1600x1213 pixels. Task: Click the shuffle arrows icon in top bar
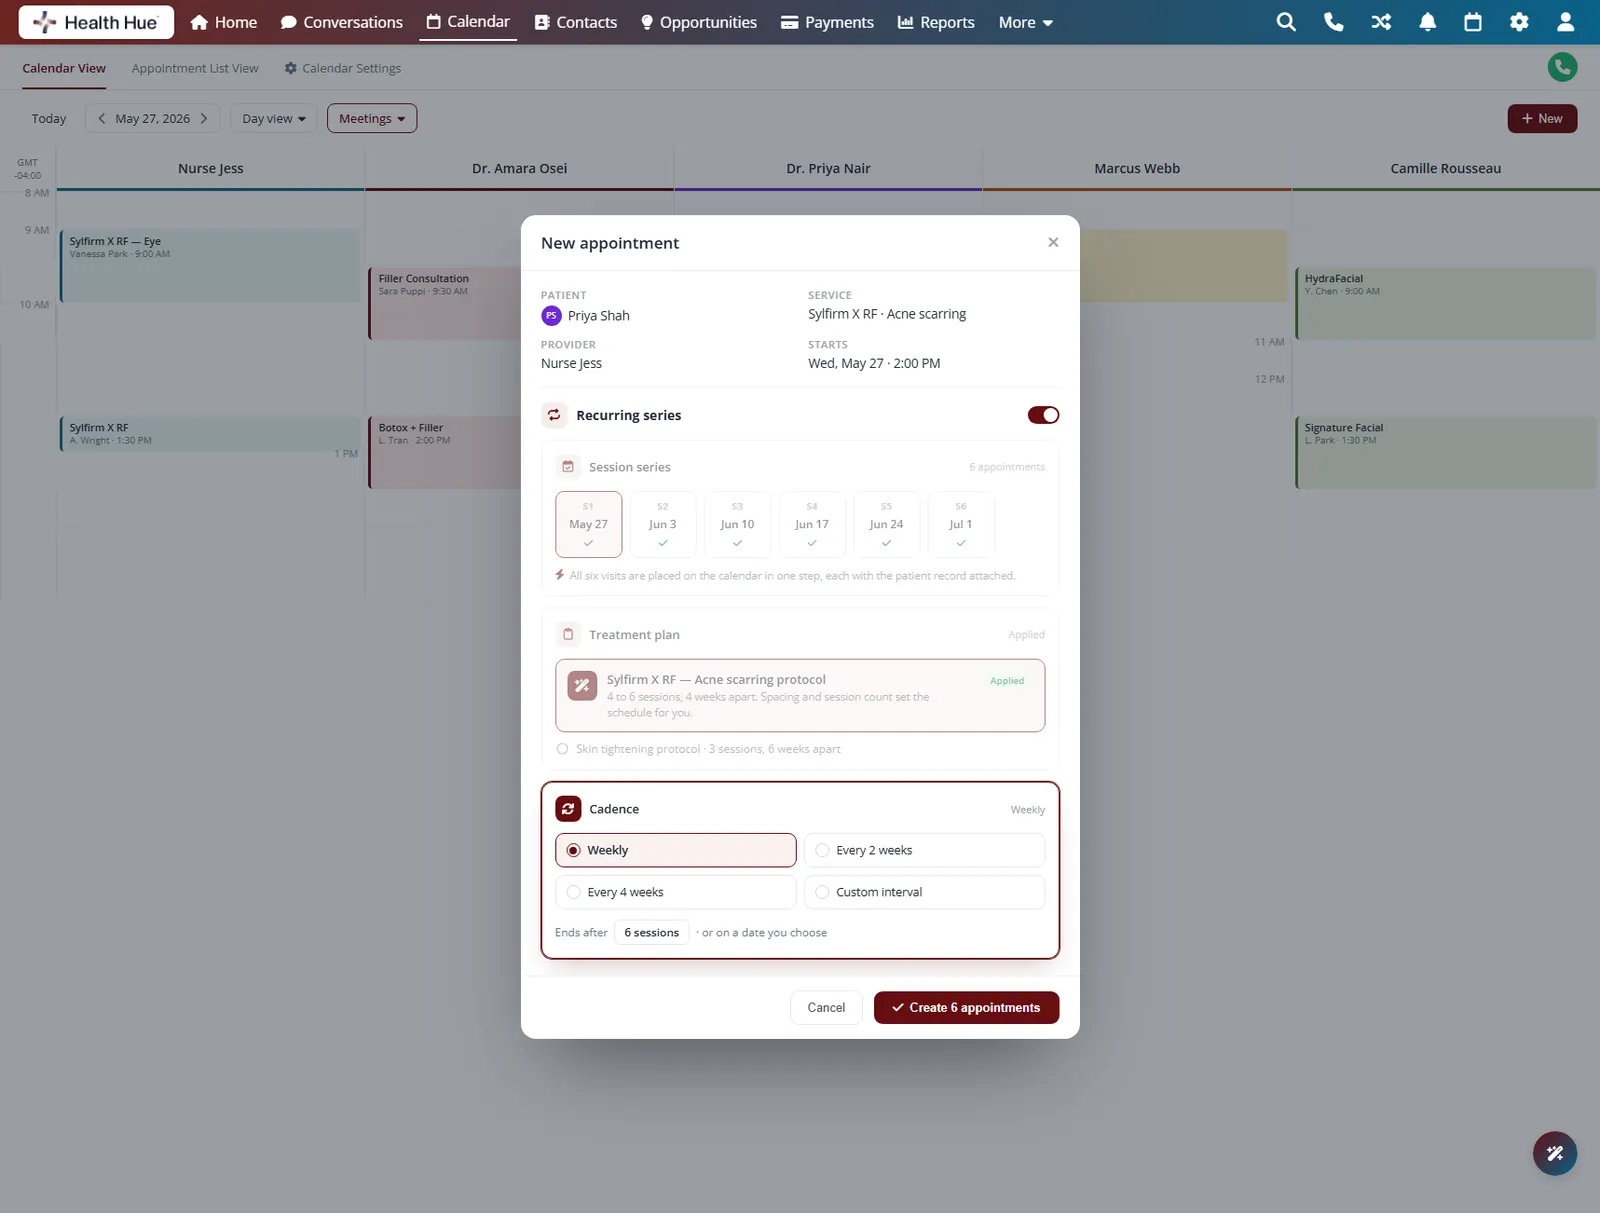[x=1381, y=22]
